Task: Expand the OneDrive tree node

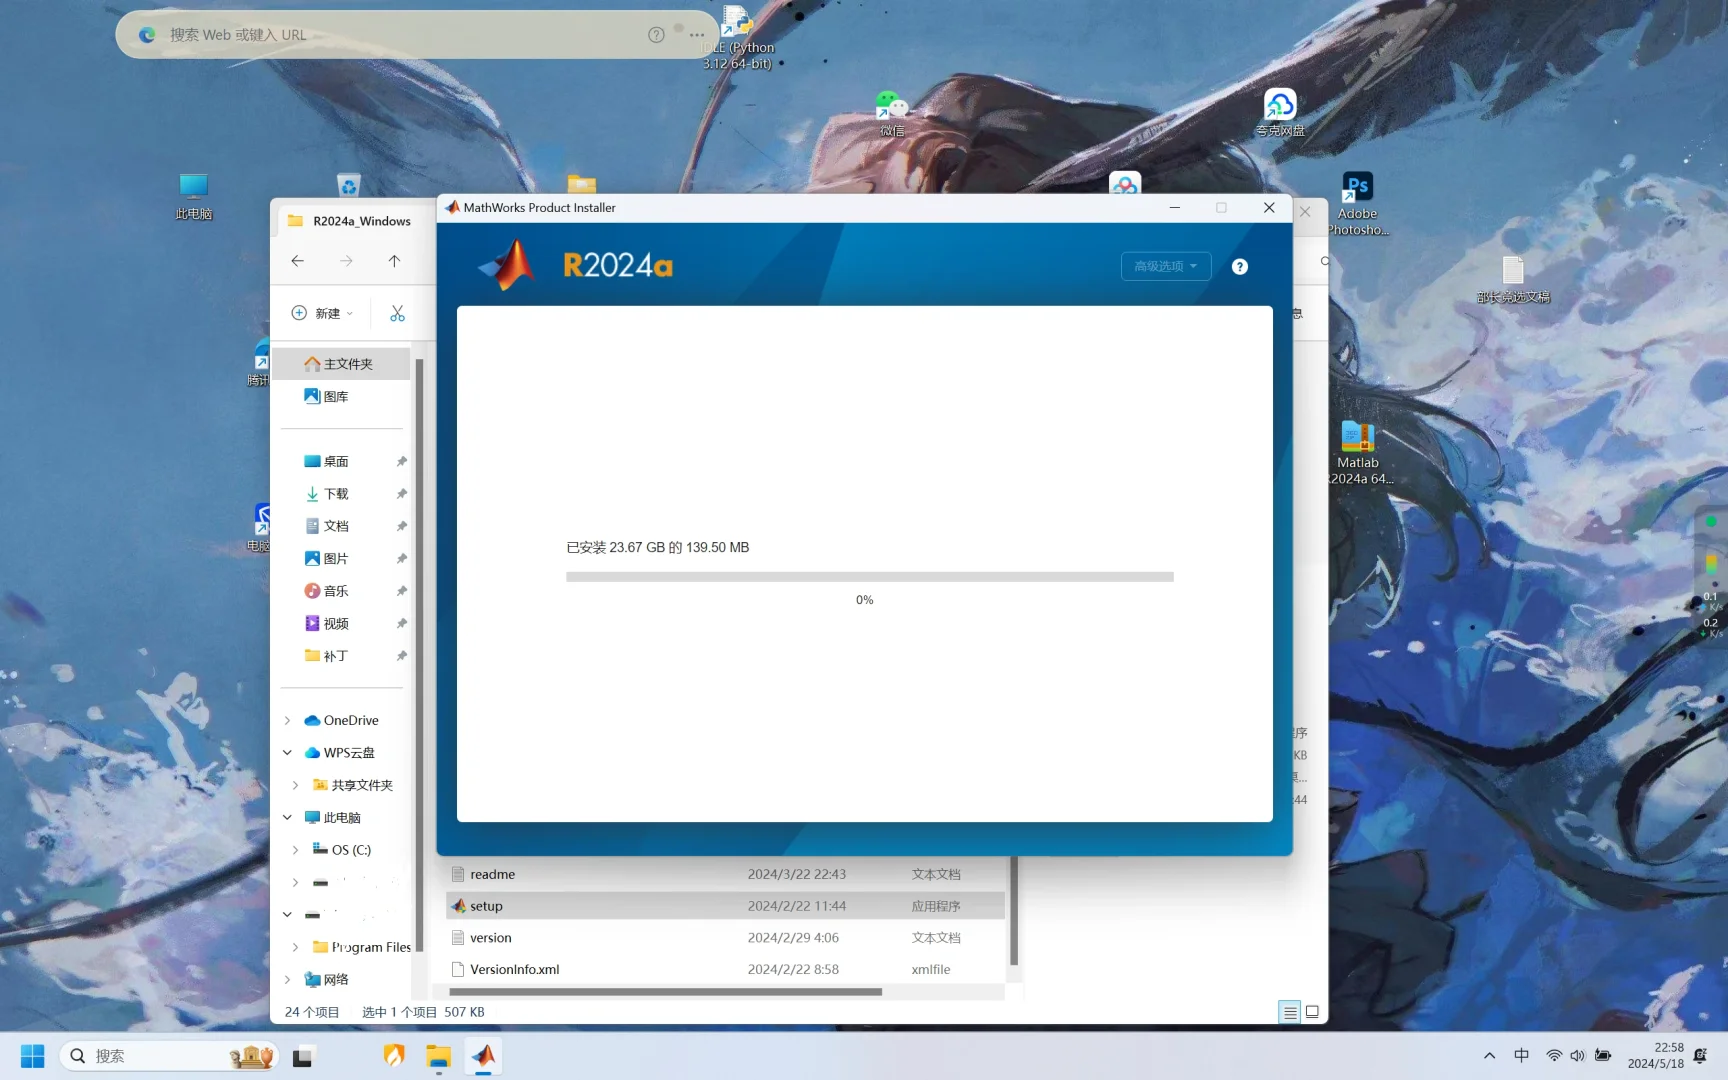Action: pyautogui.click(x=287, y=721)
